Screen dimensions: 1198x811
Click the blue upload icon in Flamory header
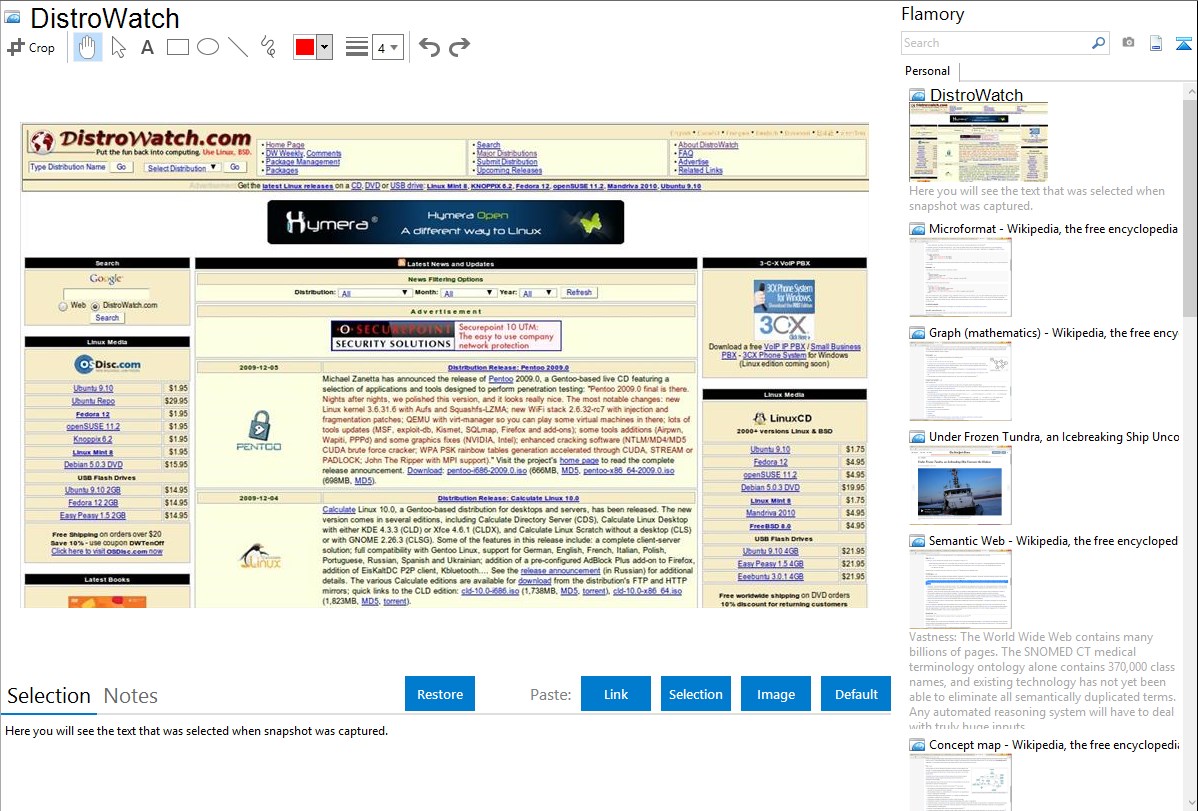coord(1183,44)
